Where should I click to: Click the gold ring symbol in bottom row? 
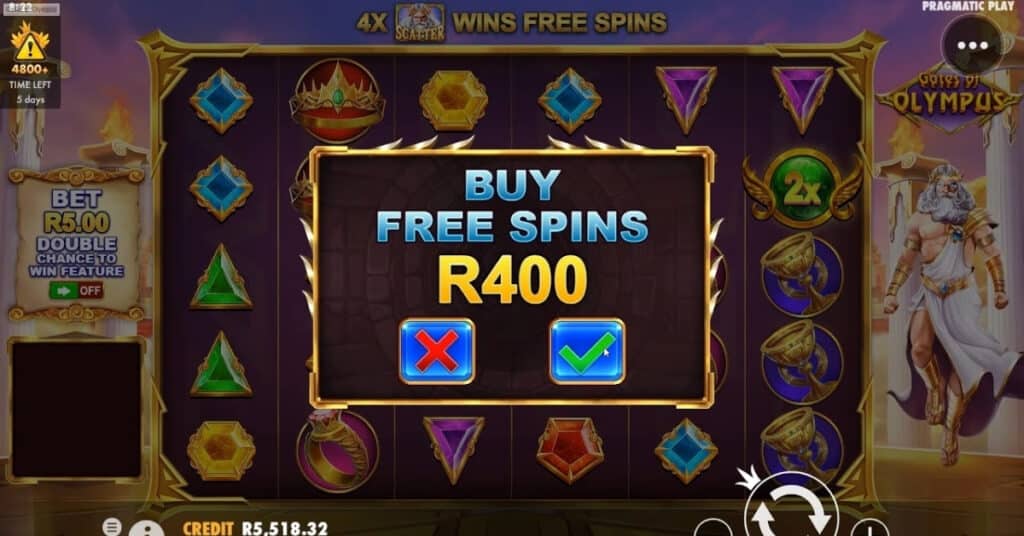click(337, 450)
